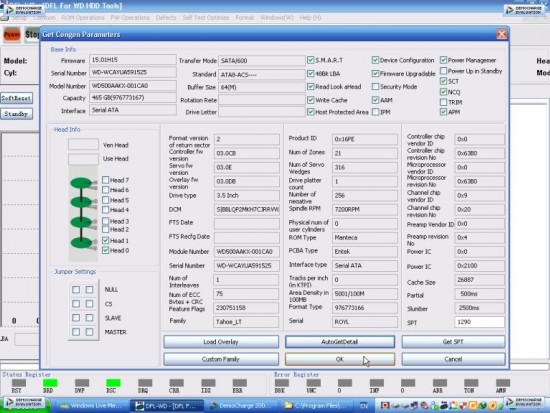Toggle the APM checkbox
The width and height of the screenshot is (550, 413).
pos(443,112)
